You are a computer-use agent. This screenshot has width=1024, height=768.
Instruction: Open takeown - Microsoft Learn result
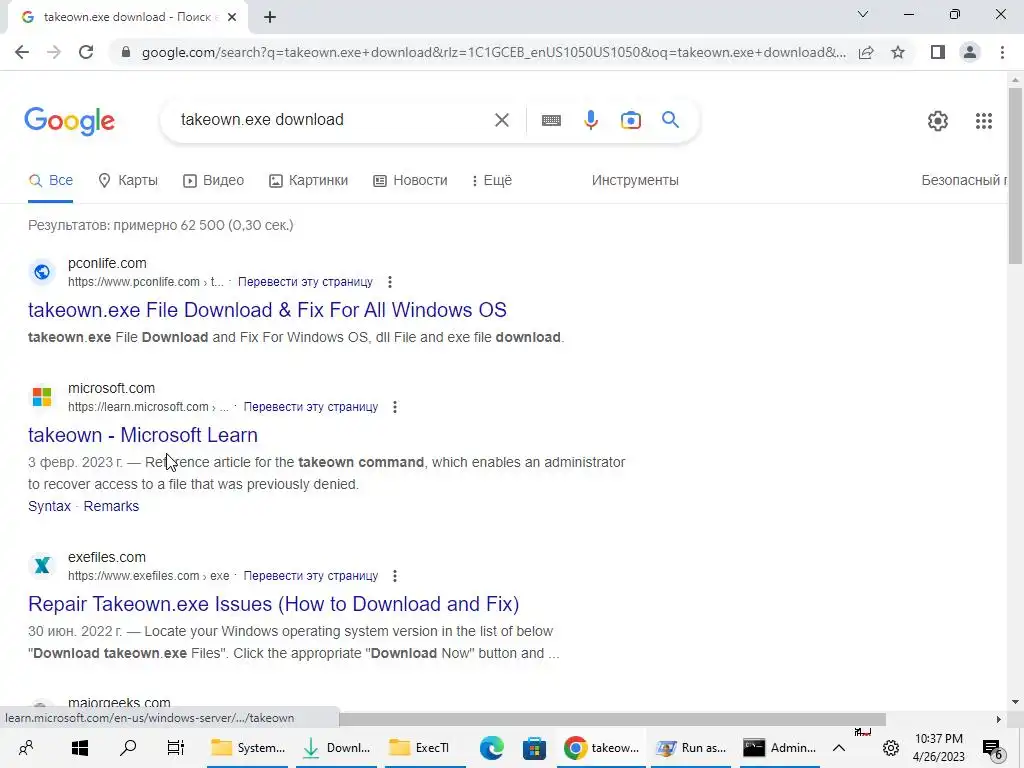[x=143, y=435]
